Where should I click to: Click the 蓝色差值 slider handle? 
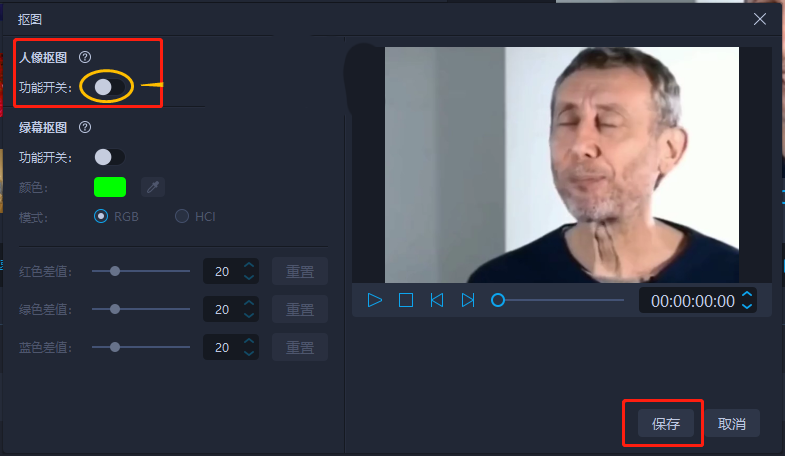[115, 347]
